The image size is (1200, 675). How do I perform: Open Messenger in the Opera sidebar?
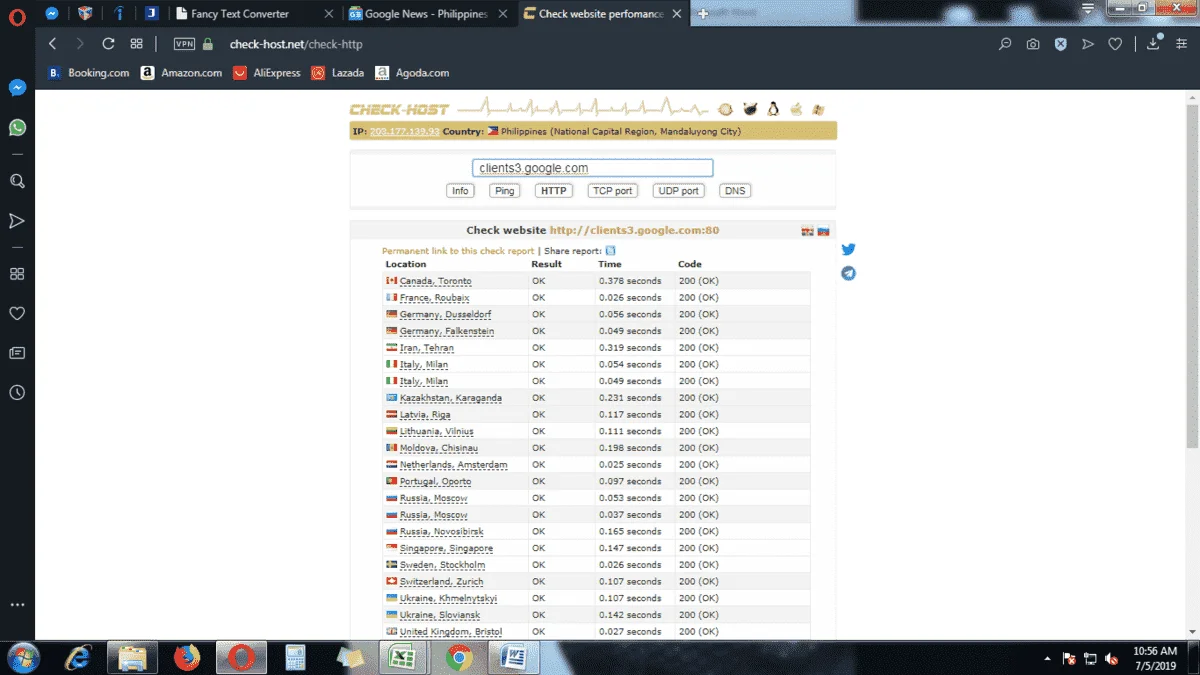17,88
